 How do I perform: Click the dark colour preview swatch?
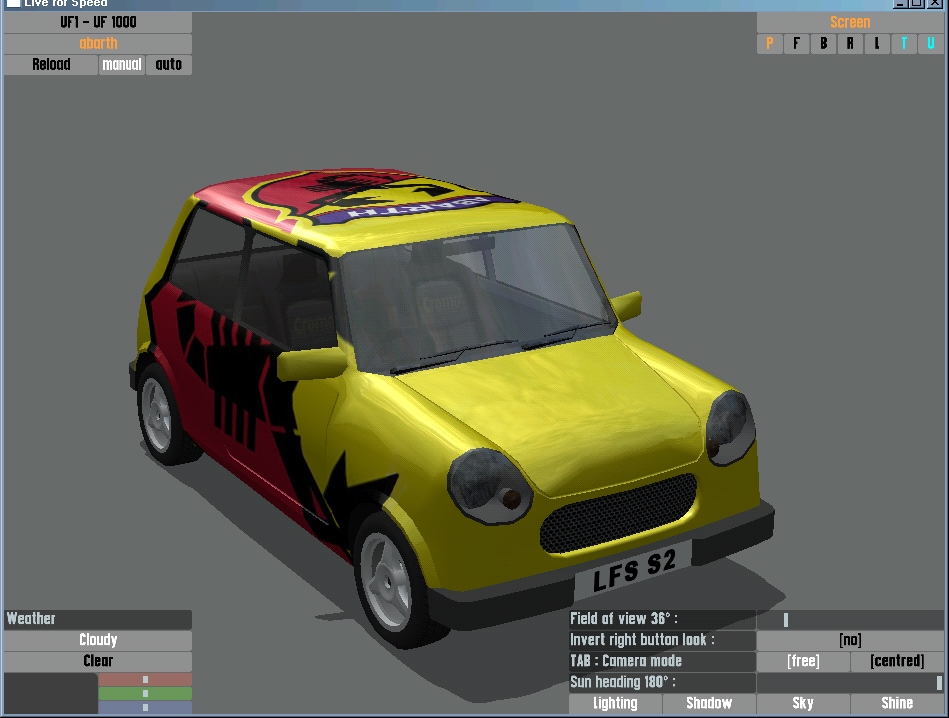pyautogui.click(x=51, y=693)
